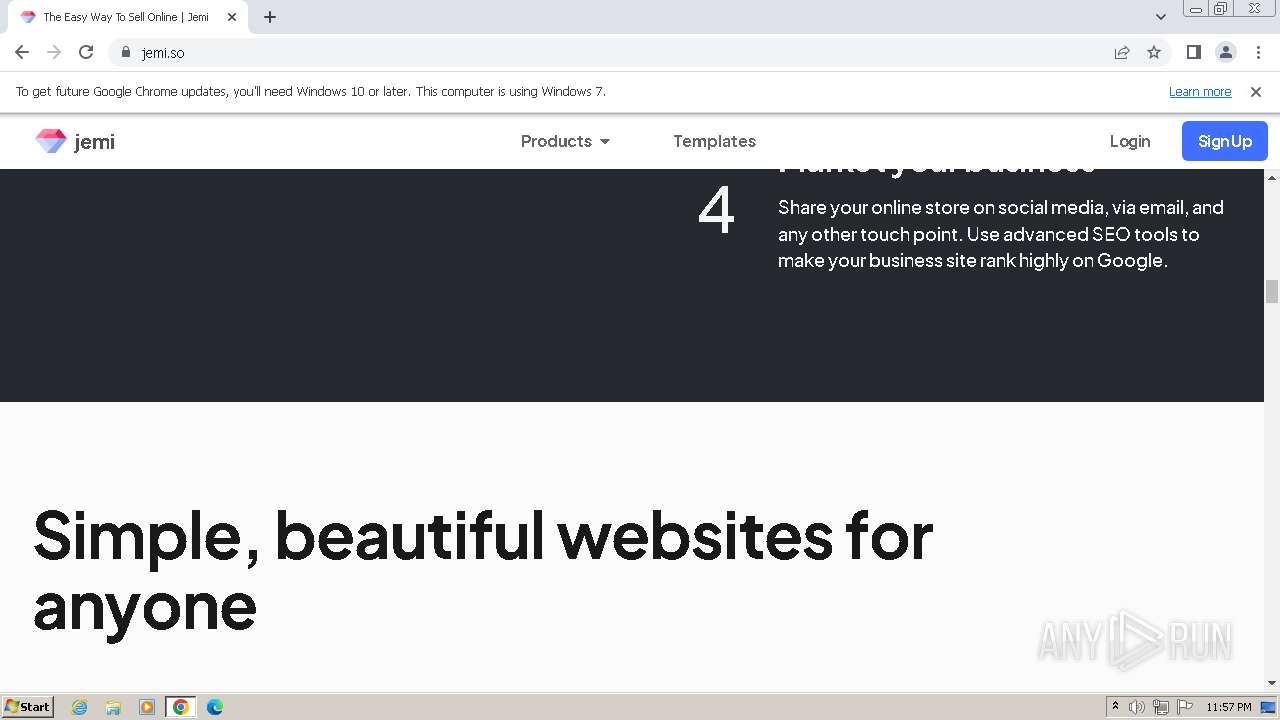1280x720 pixels.
Task: Click the scrollbar up arrow
Action: click(1272, 177)
